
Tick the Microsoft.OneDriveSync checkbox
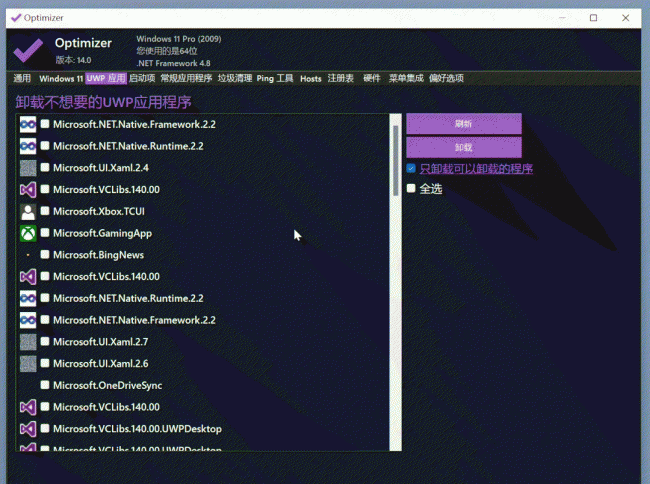pos(45,385)
